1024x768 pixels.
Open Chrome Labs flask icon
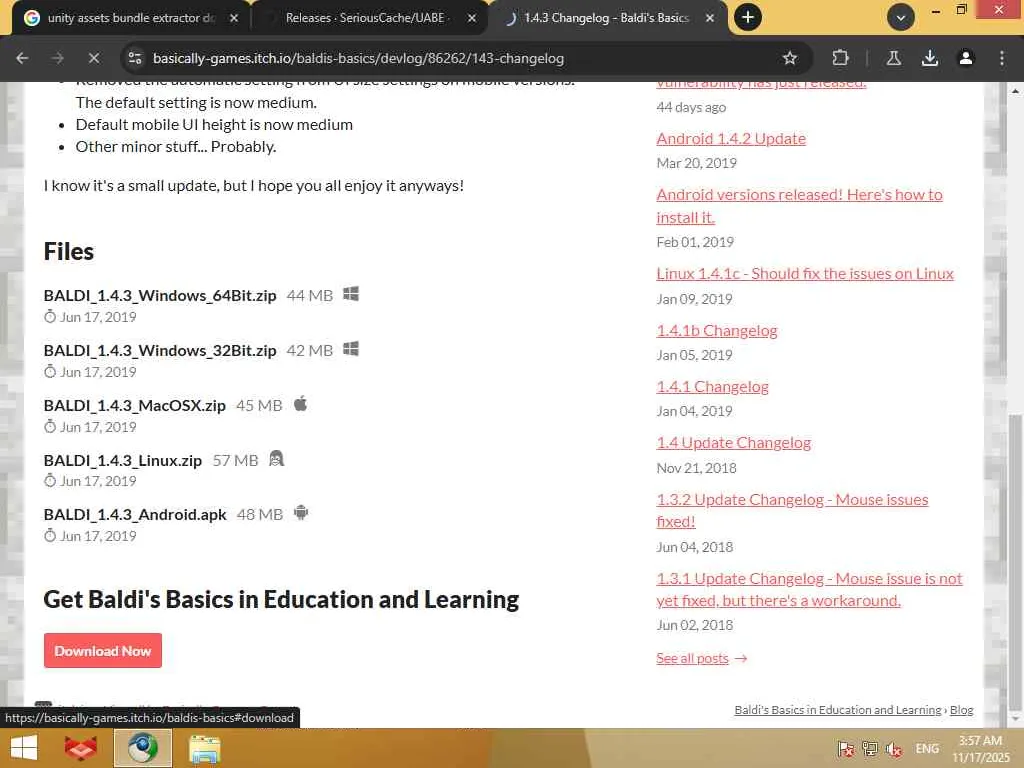pos(893,58)
